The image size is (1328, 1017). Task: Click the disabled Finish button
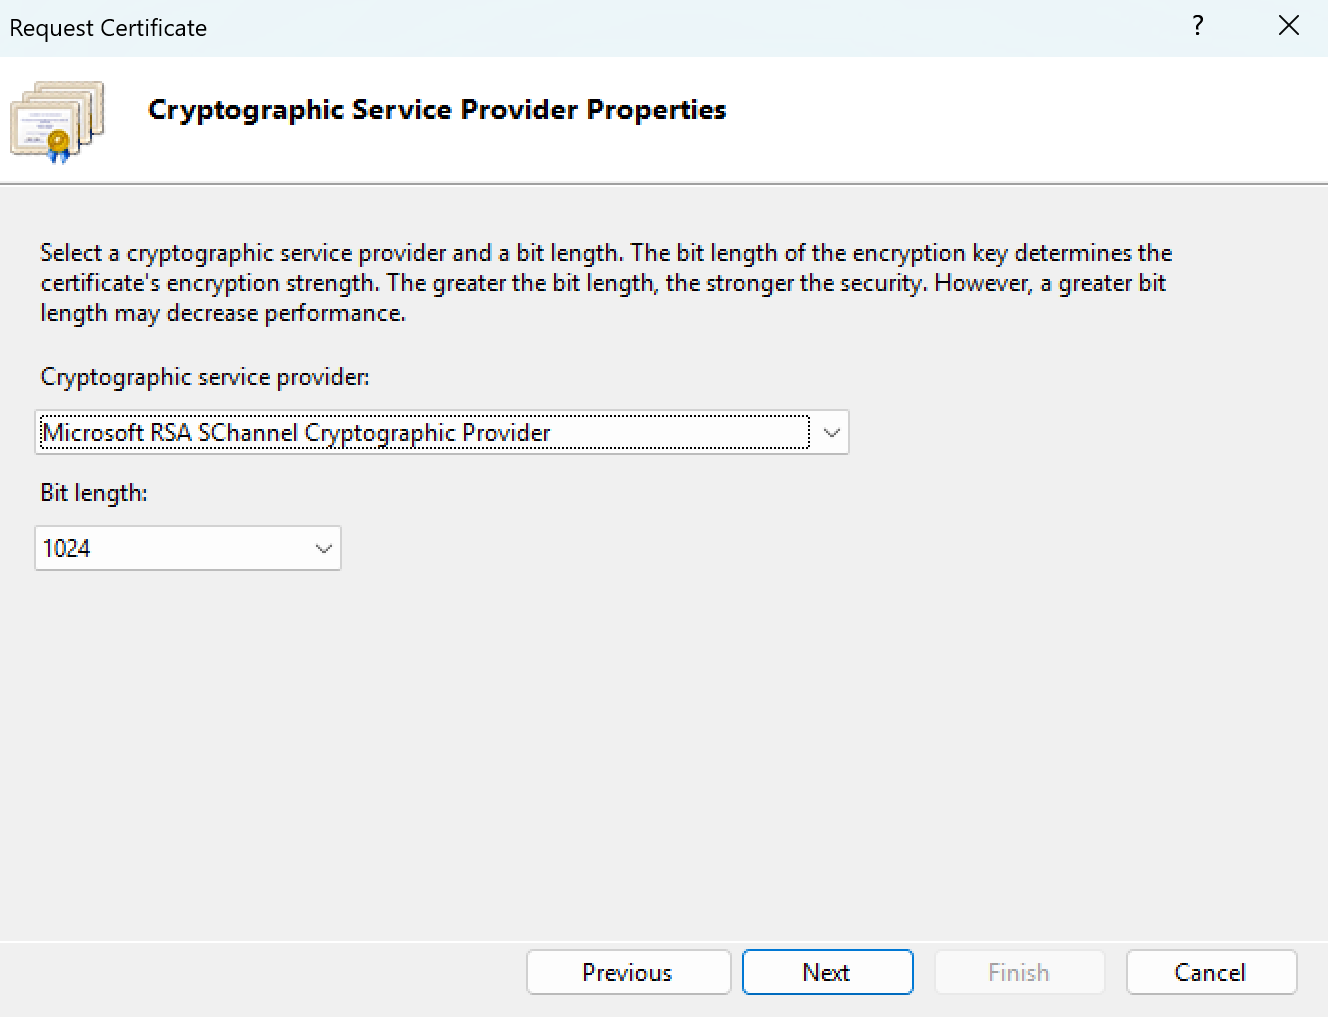(1019, 972)
